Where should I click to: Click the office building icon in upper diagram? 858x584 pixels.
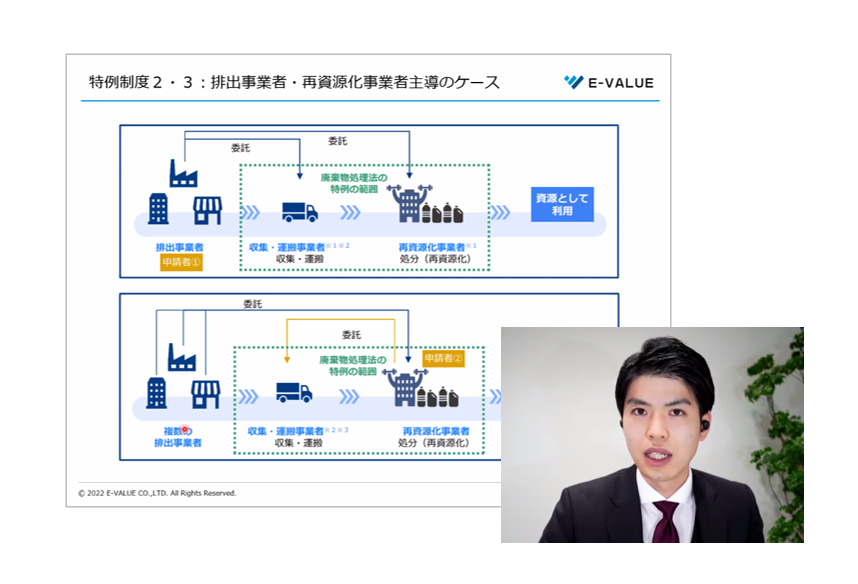(159, 209)
